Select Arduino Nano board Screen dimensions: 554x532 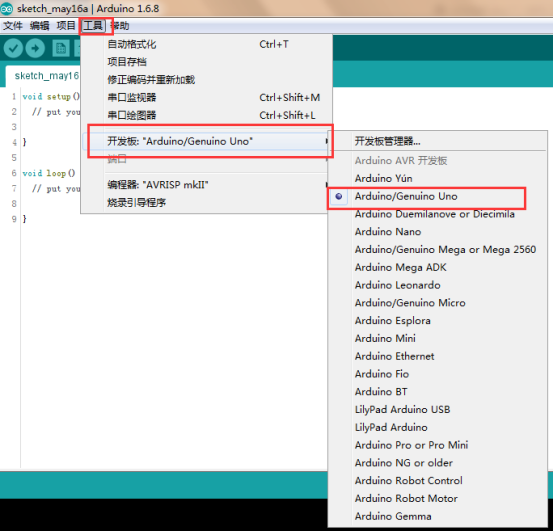click(438, 232)
